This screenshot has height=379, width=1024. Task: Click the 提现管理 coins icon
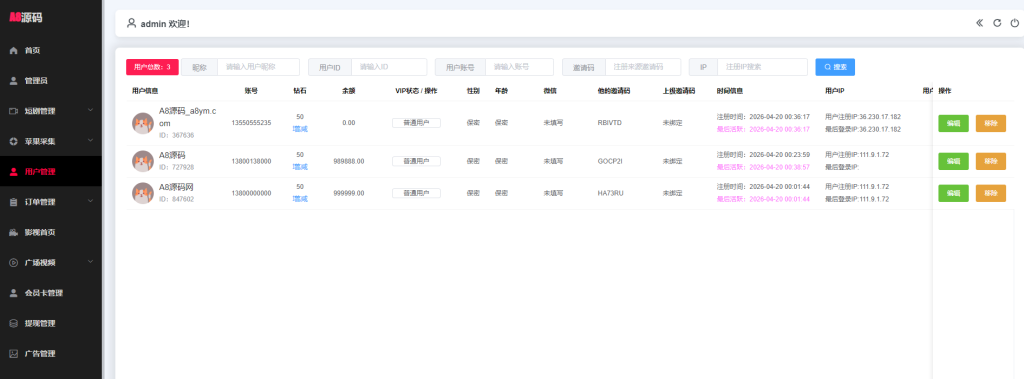click(14, 323)
